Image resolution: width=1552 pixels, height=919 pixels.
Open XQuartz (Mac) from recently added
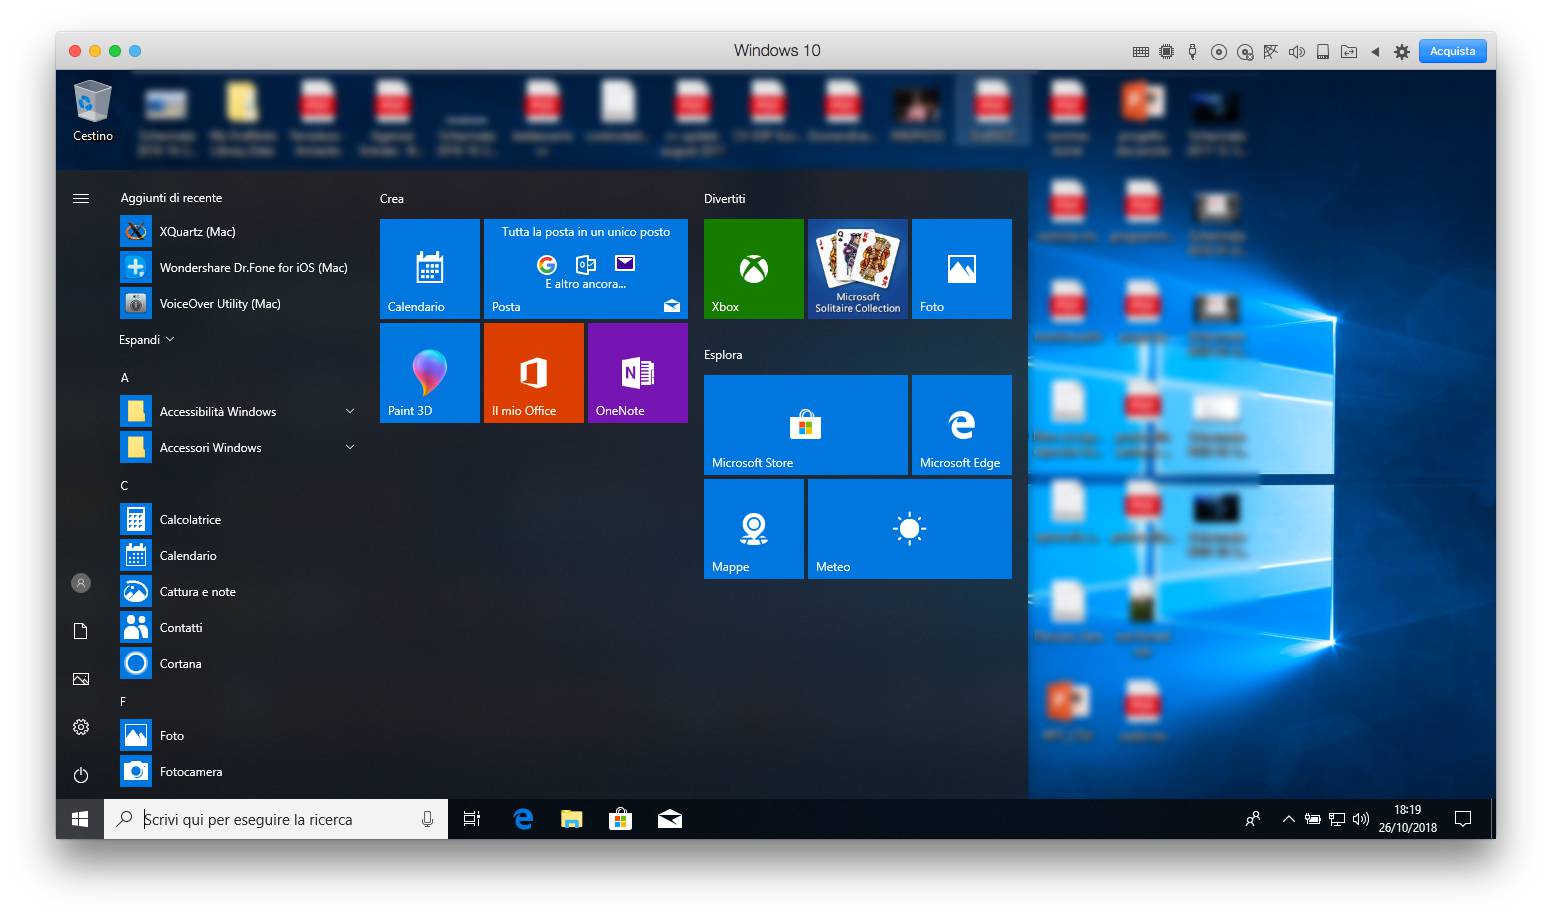pyautogui.click(x=238, y=232)
